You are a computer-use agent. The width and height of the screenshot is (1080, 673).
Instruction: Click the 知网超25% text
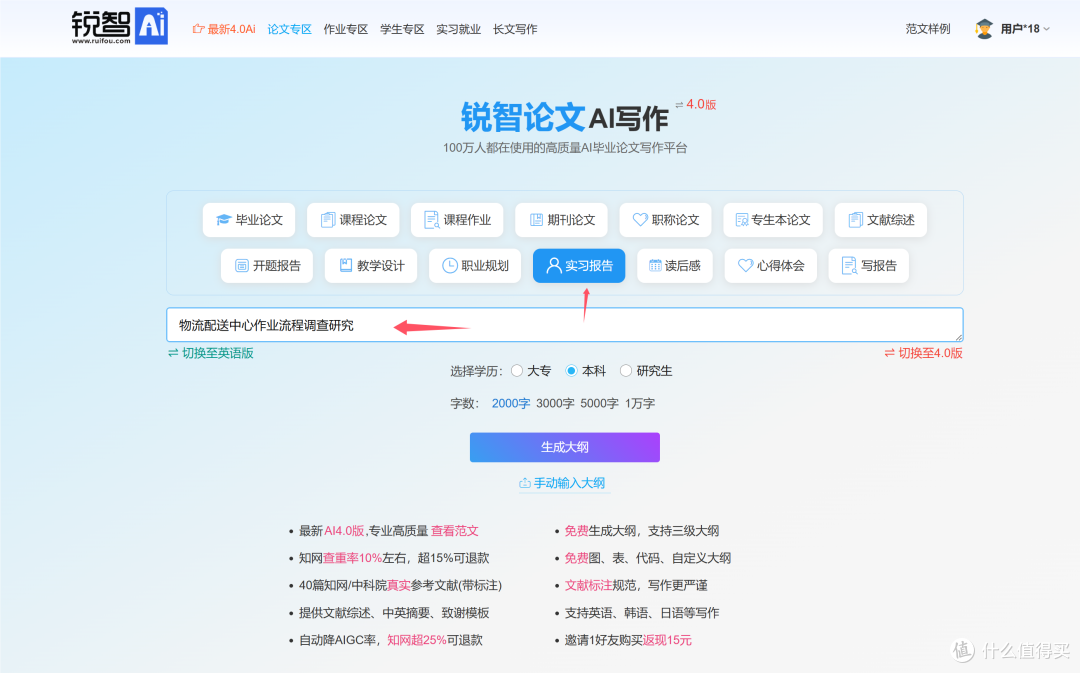point(417,641)
